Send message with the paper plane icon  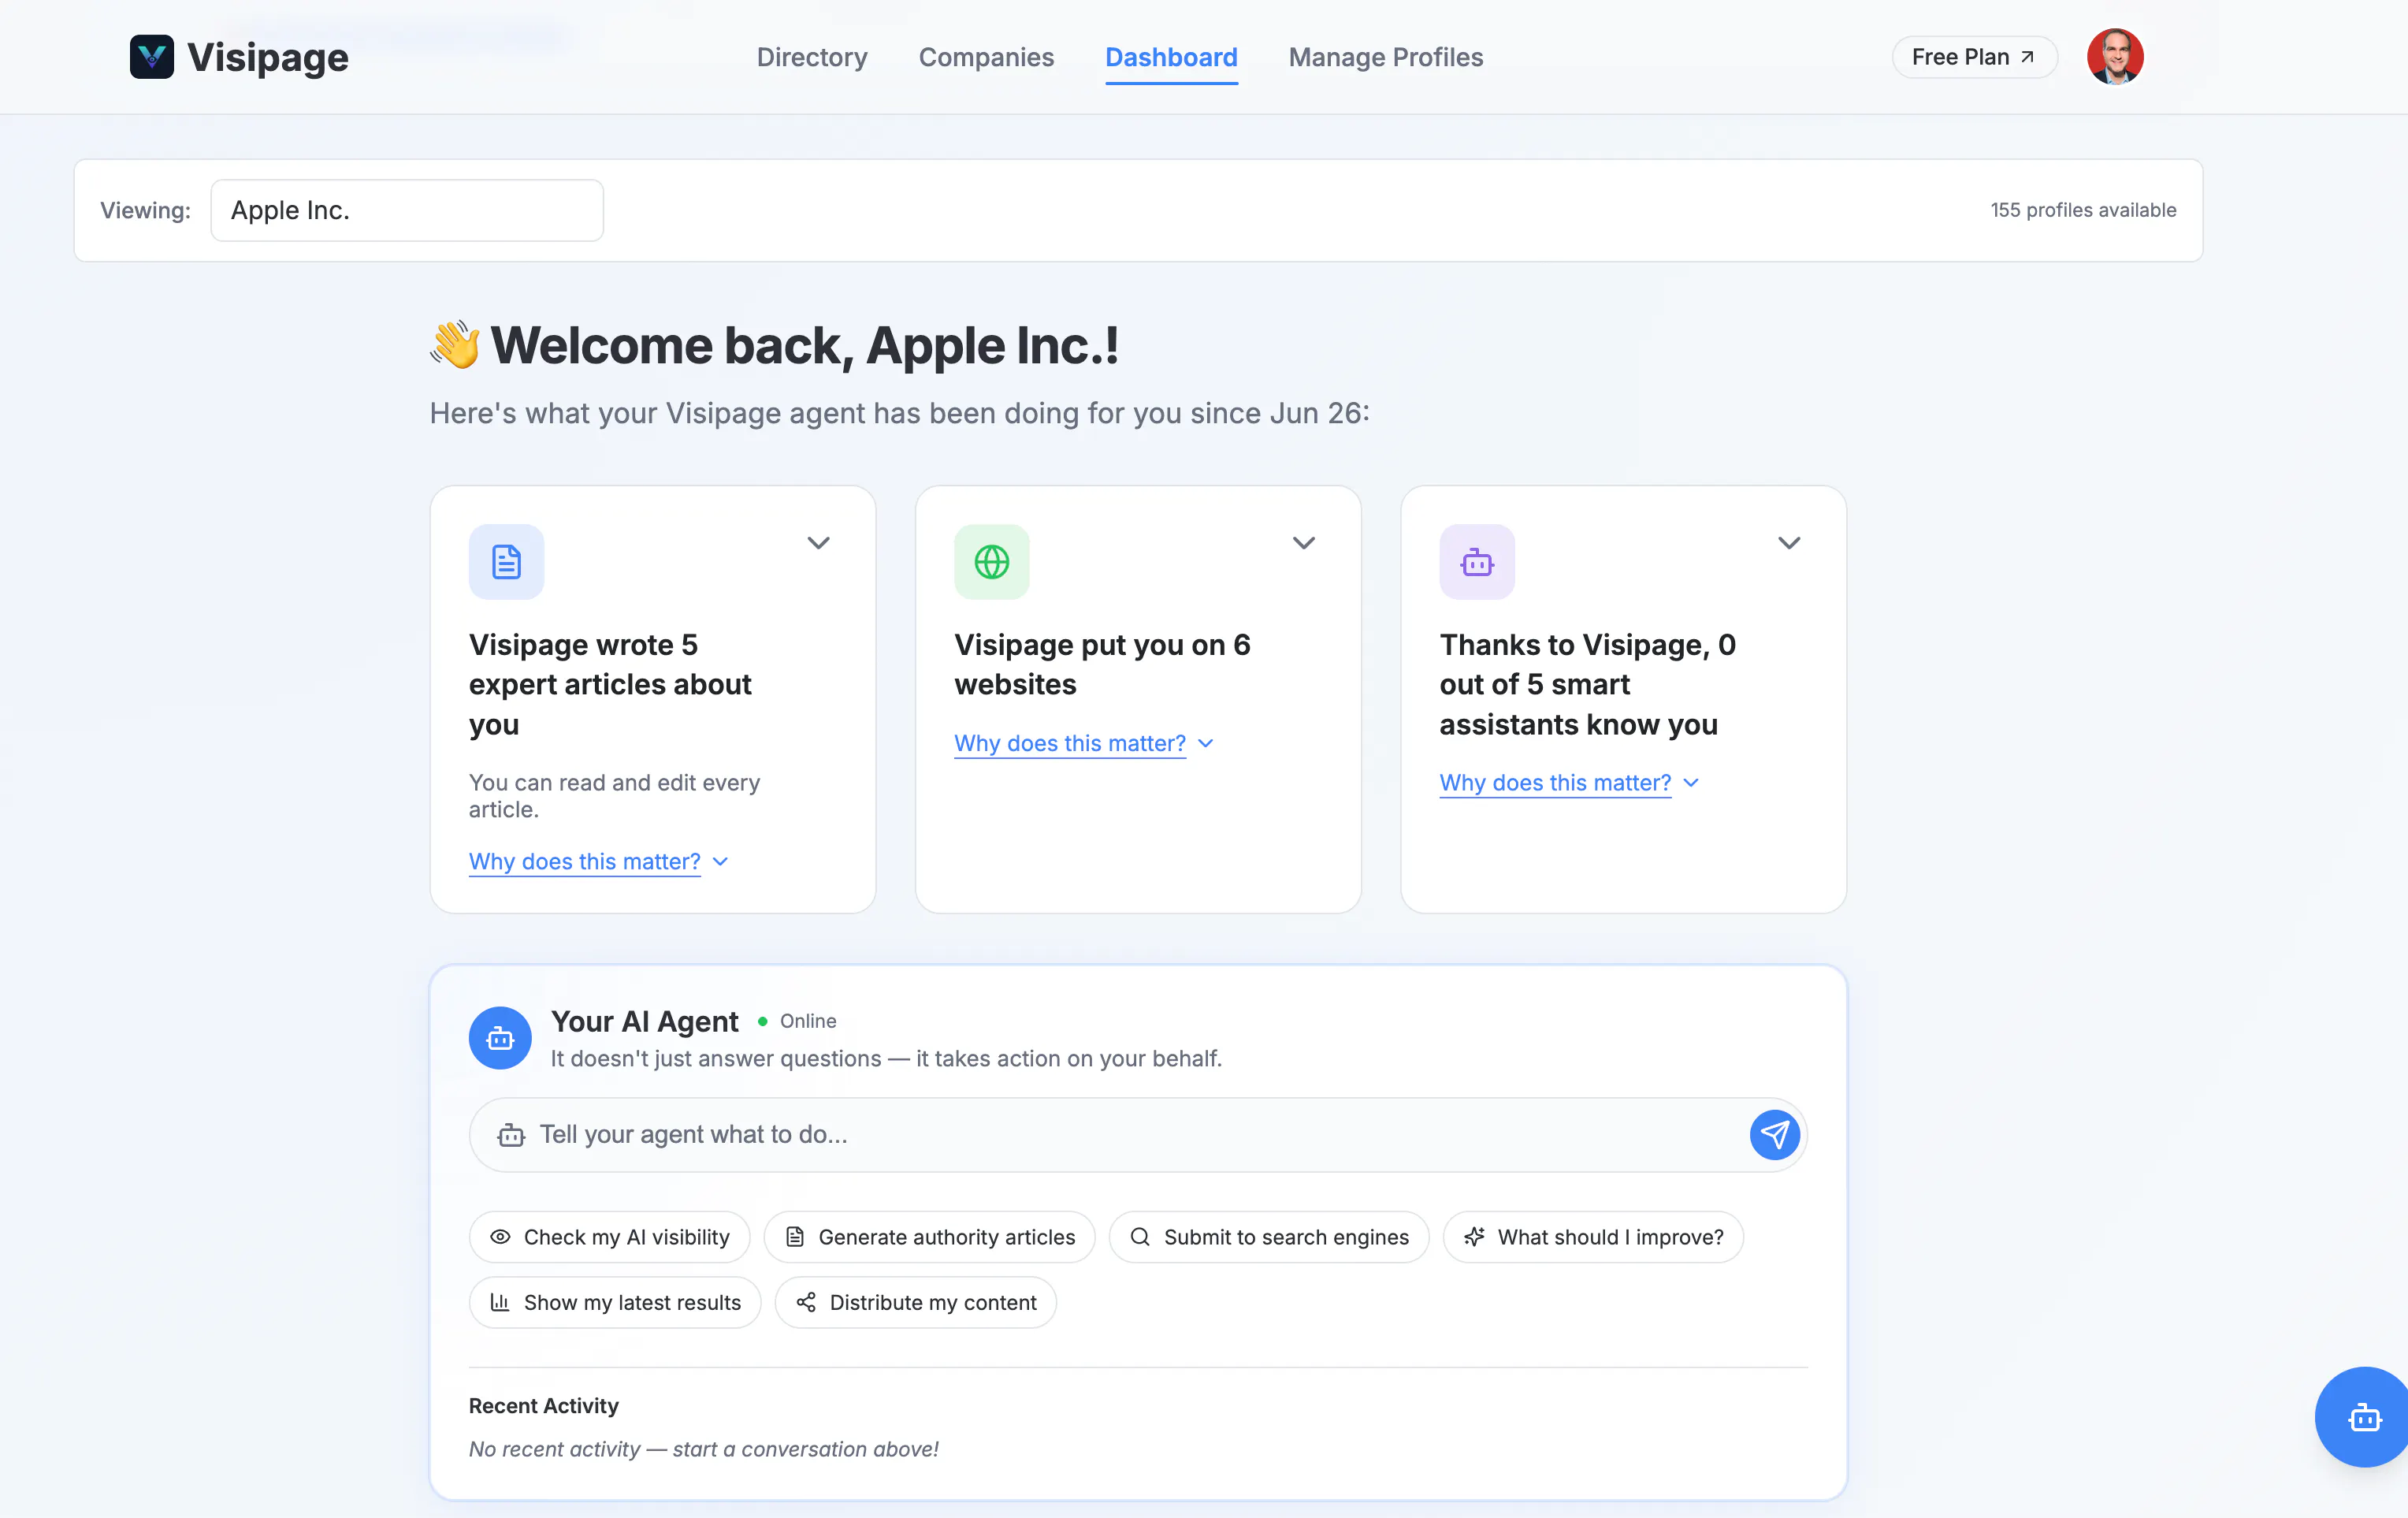click(1774, 1135)
